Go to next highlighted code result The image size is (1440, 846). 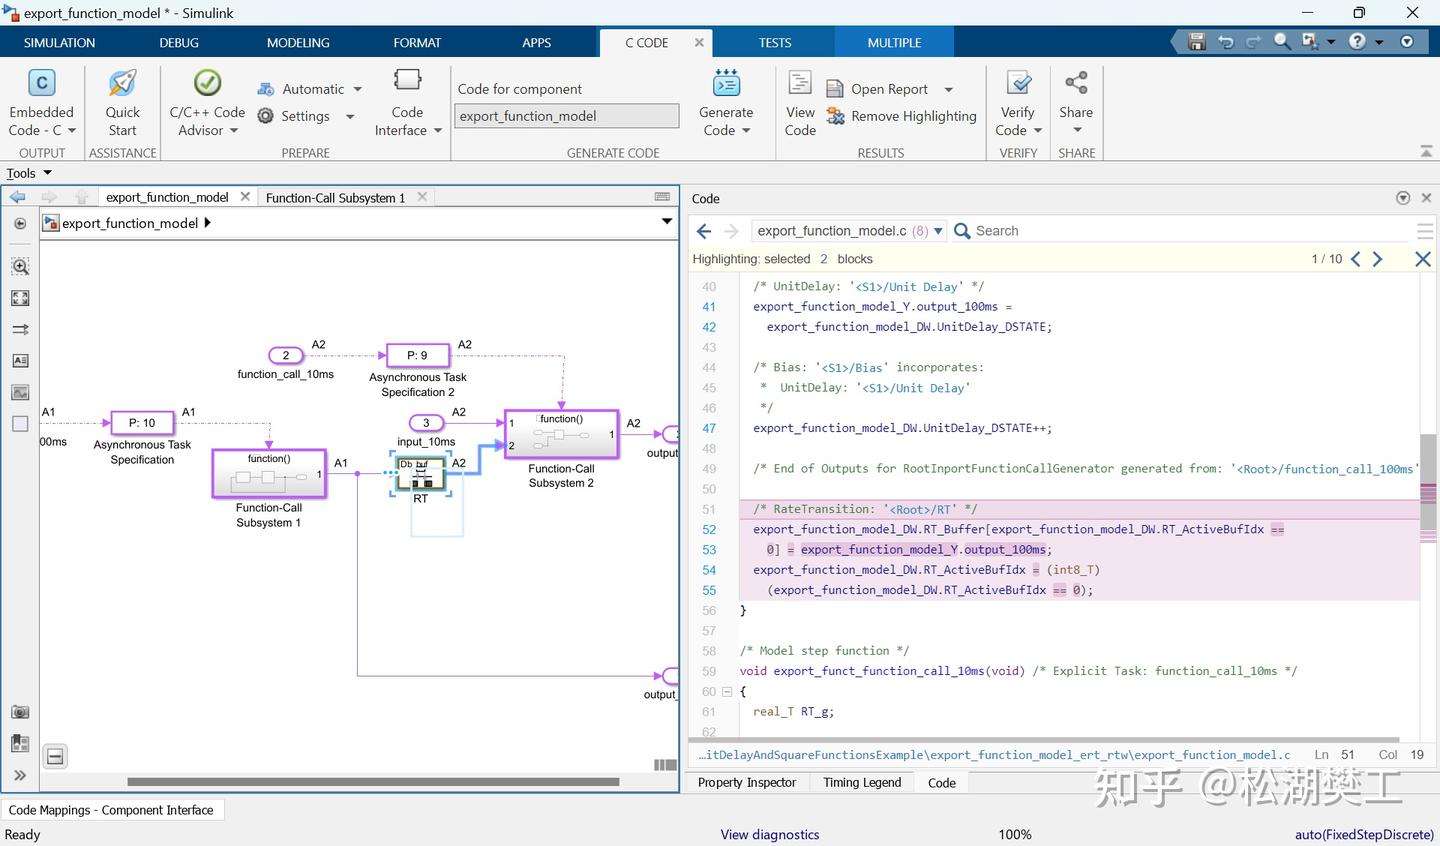(1378, 259)
